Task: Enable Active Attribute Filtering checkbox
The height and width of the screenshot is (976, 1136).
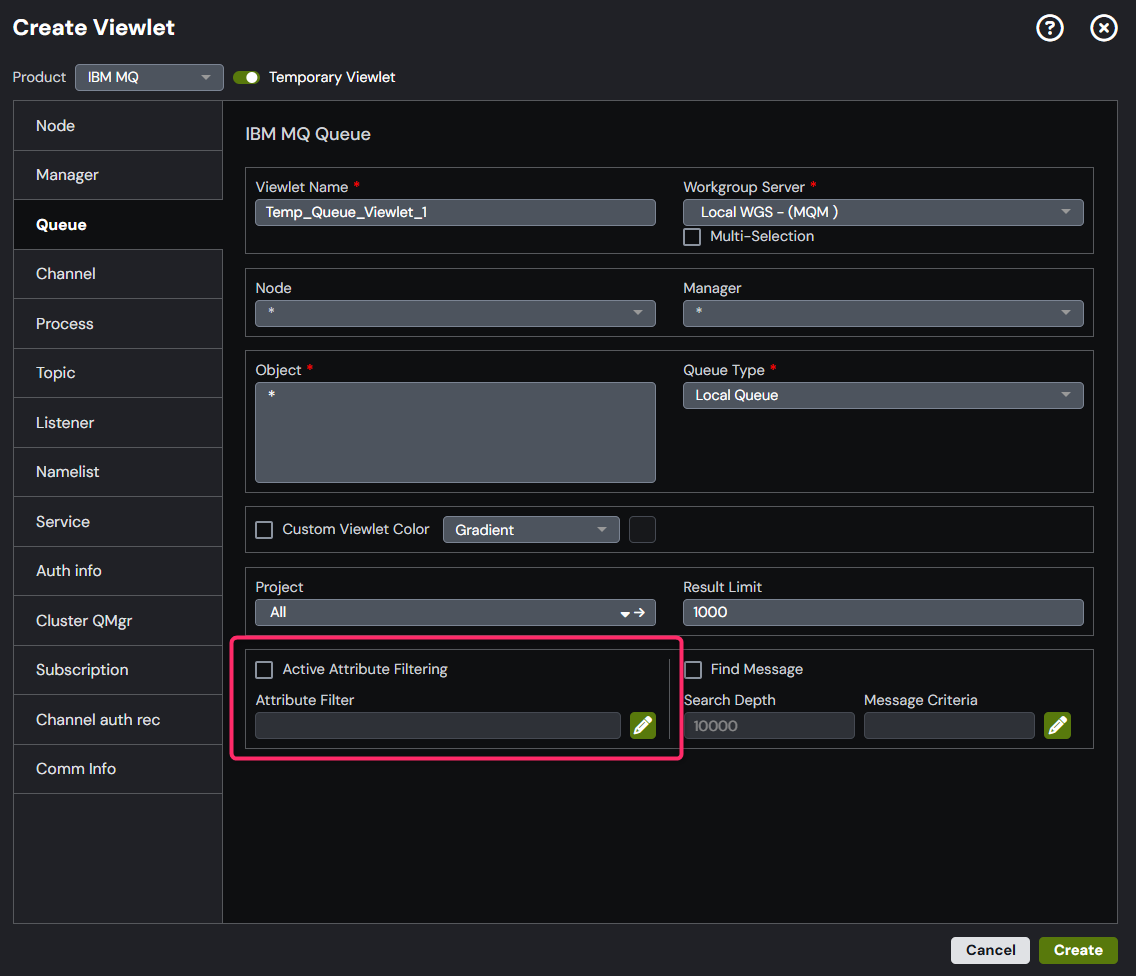Action: [264, 670]
